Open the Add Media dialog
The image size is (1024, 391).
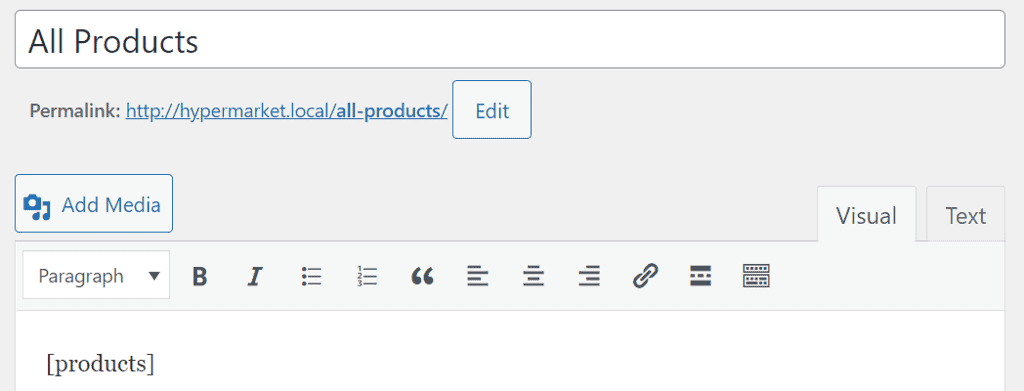point(94,203)
